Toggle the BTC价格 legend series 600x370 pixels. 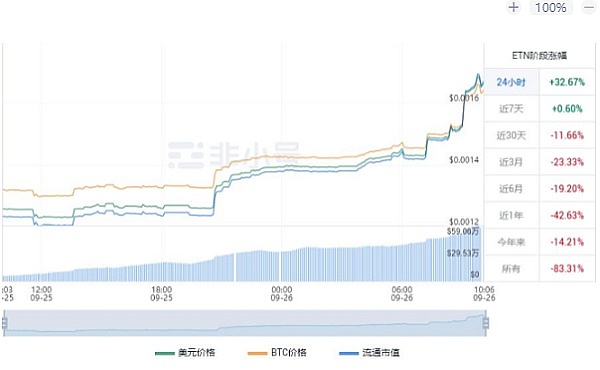point(277,352)
